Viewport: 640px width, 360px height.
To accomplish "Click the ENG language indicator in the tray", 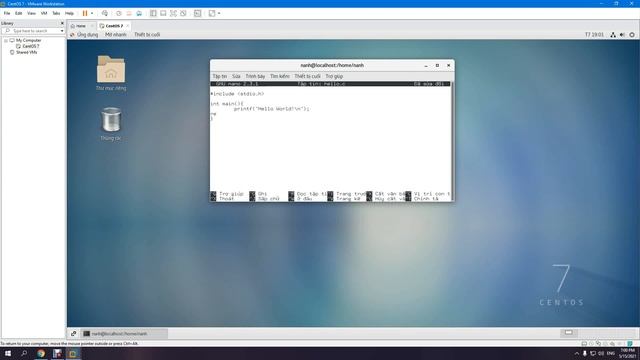I will coord(611,353).
